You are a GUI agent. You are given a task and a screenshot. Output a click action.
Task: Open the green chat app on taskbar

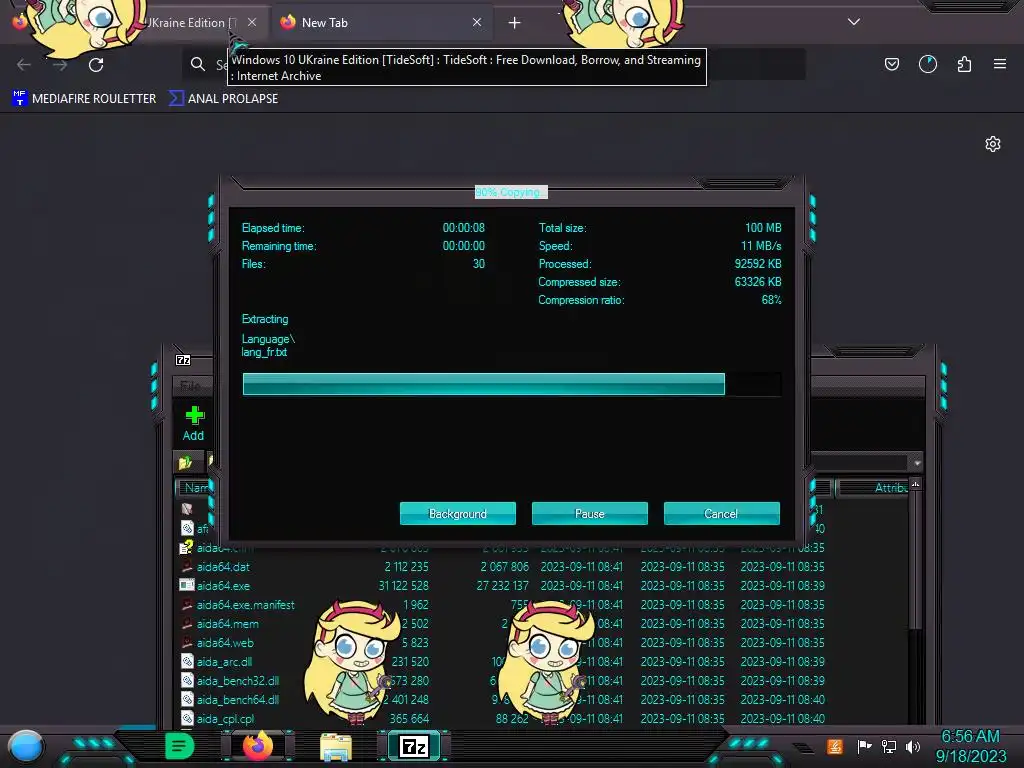(180, 746)
